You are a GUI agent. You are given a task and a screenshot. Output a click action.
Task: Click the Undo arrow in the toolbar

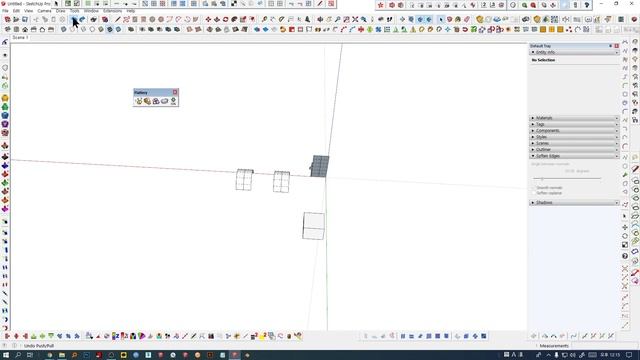pyautogui.click(x=74, y=19)
